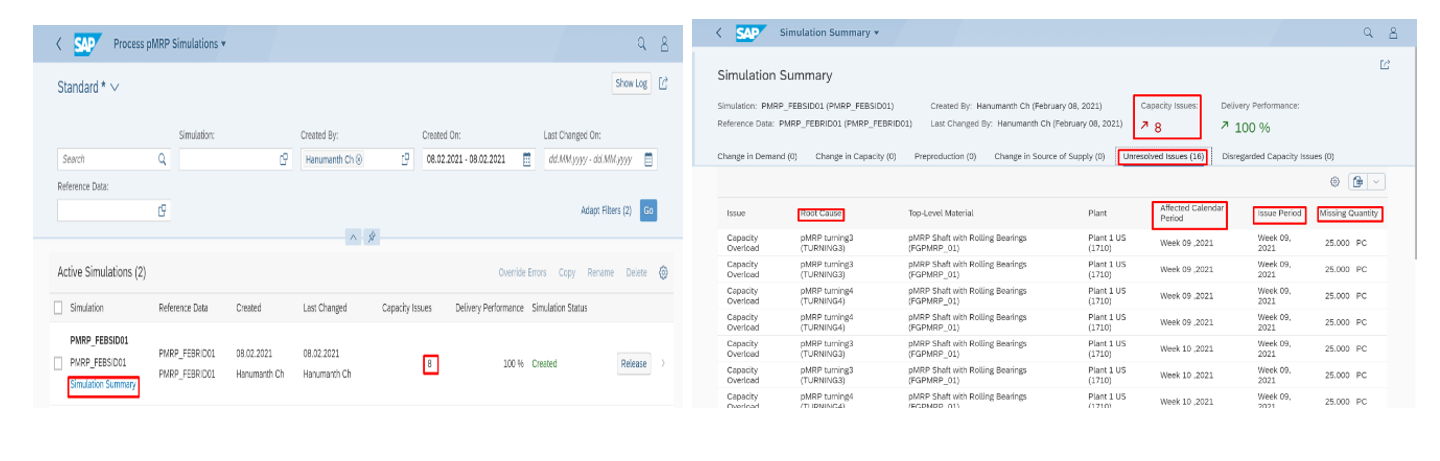Screen dimensions: 1440x461
Task: Open Adapt Filters (2)
Action: pyautogui.click(x=606, y=210)
